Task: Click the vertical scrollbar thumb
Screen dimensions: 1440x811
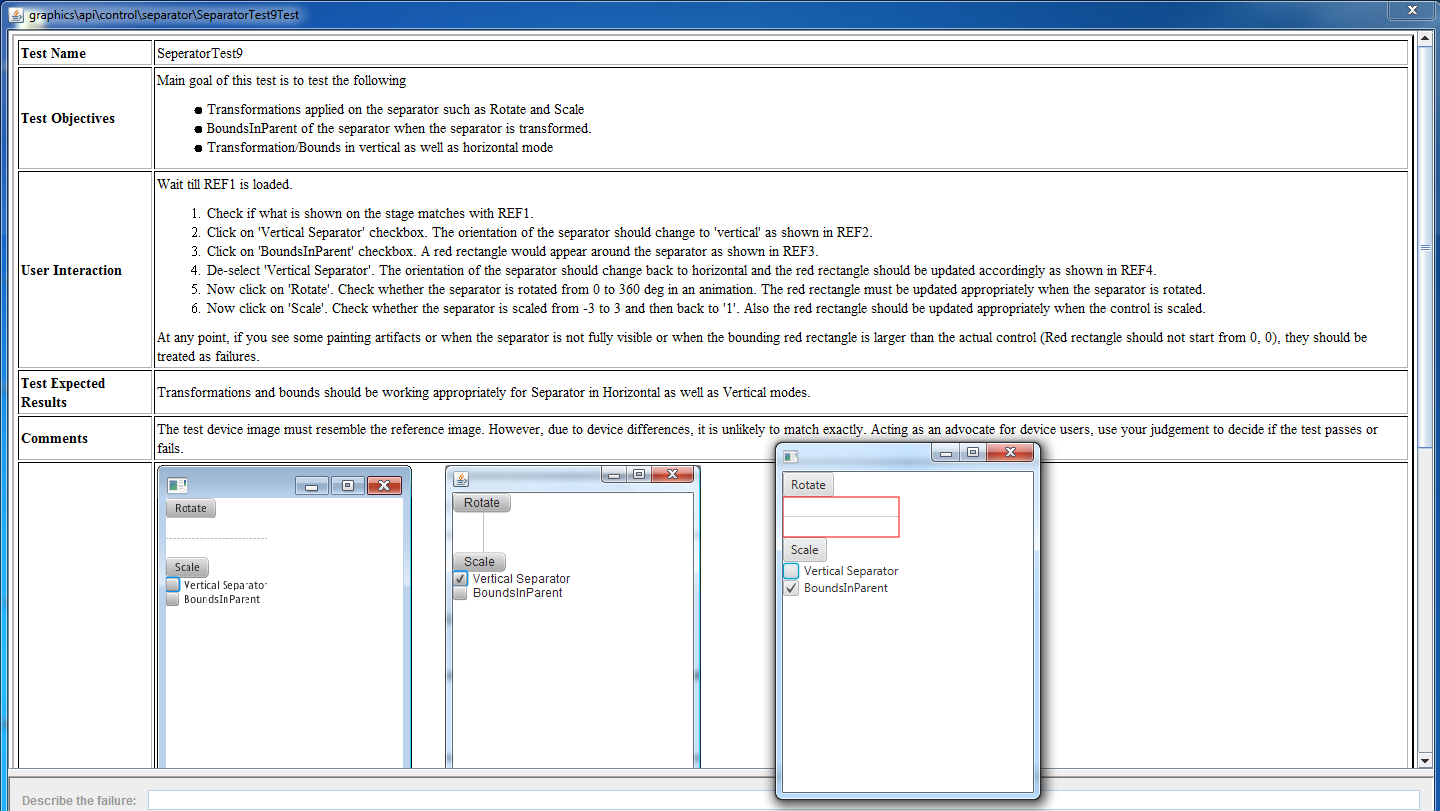Action: click(x=1424, y=245)
